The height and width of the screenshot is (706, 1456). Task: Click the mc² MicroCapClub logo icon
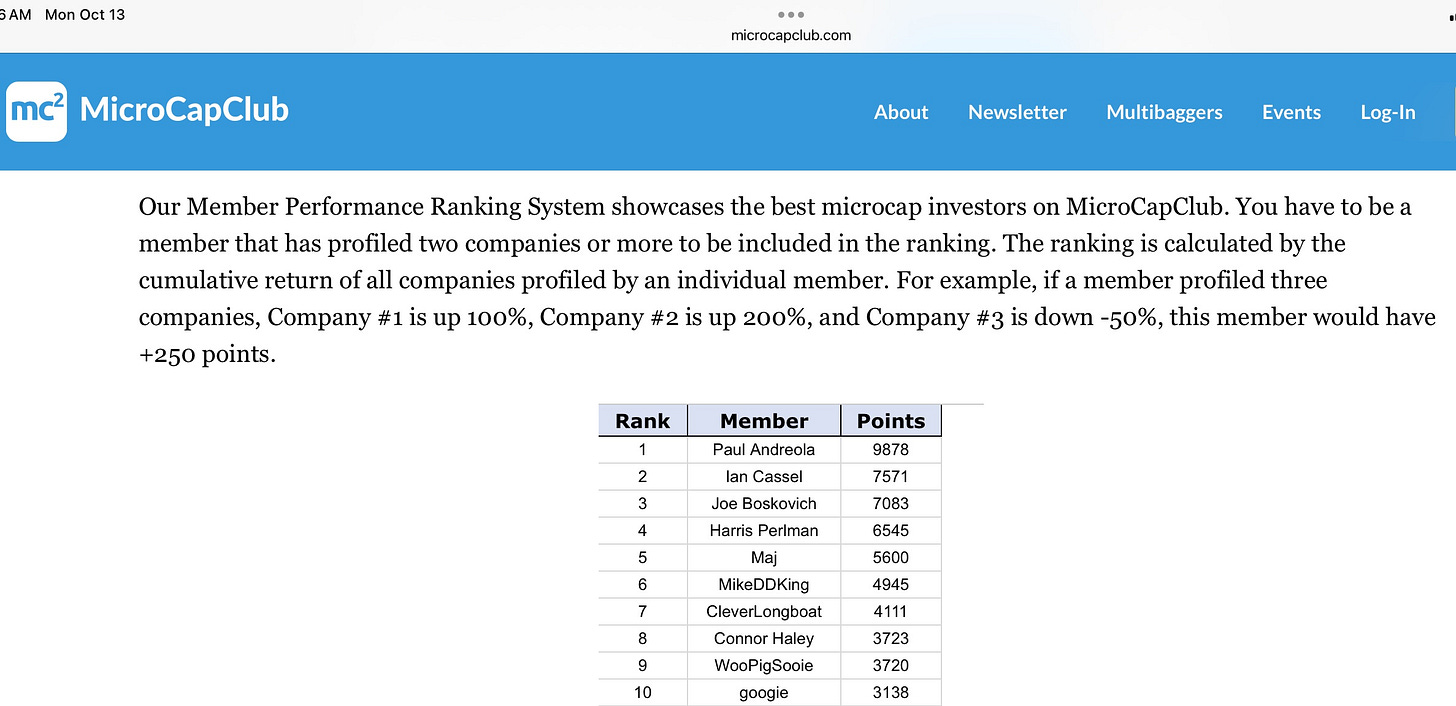[36, 111]
